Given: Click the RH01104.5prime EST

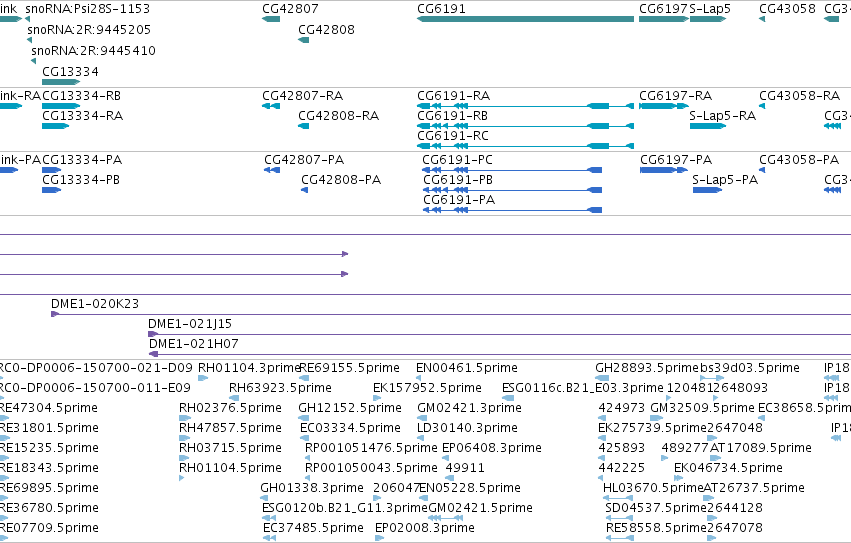Looking at the screenshot, I should tap(181, 478).
